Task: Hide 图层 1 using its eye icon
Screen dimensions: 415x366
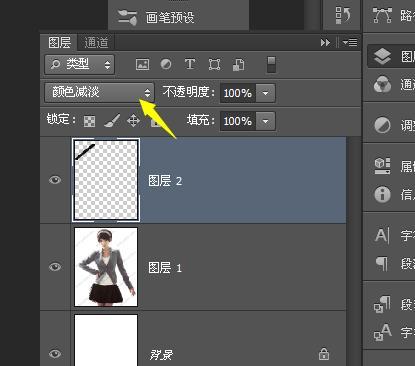Action: (x=55, y=267)
